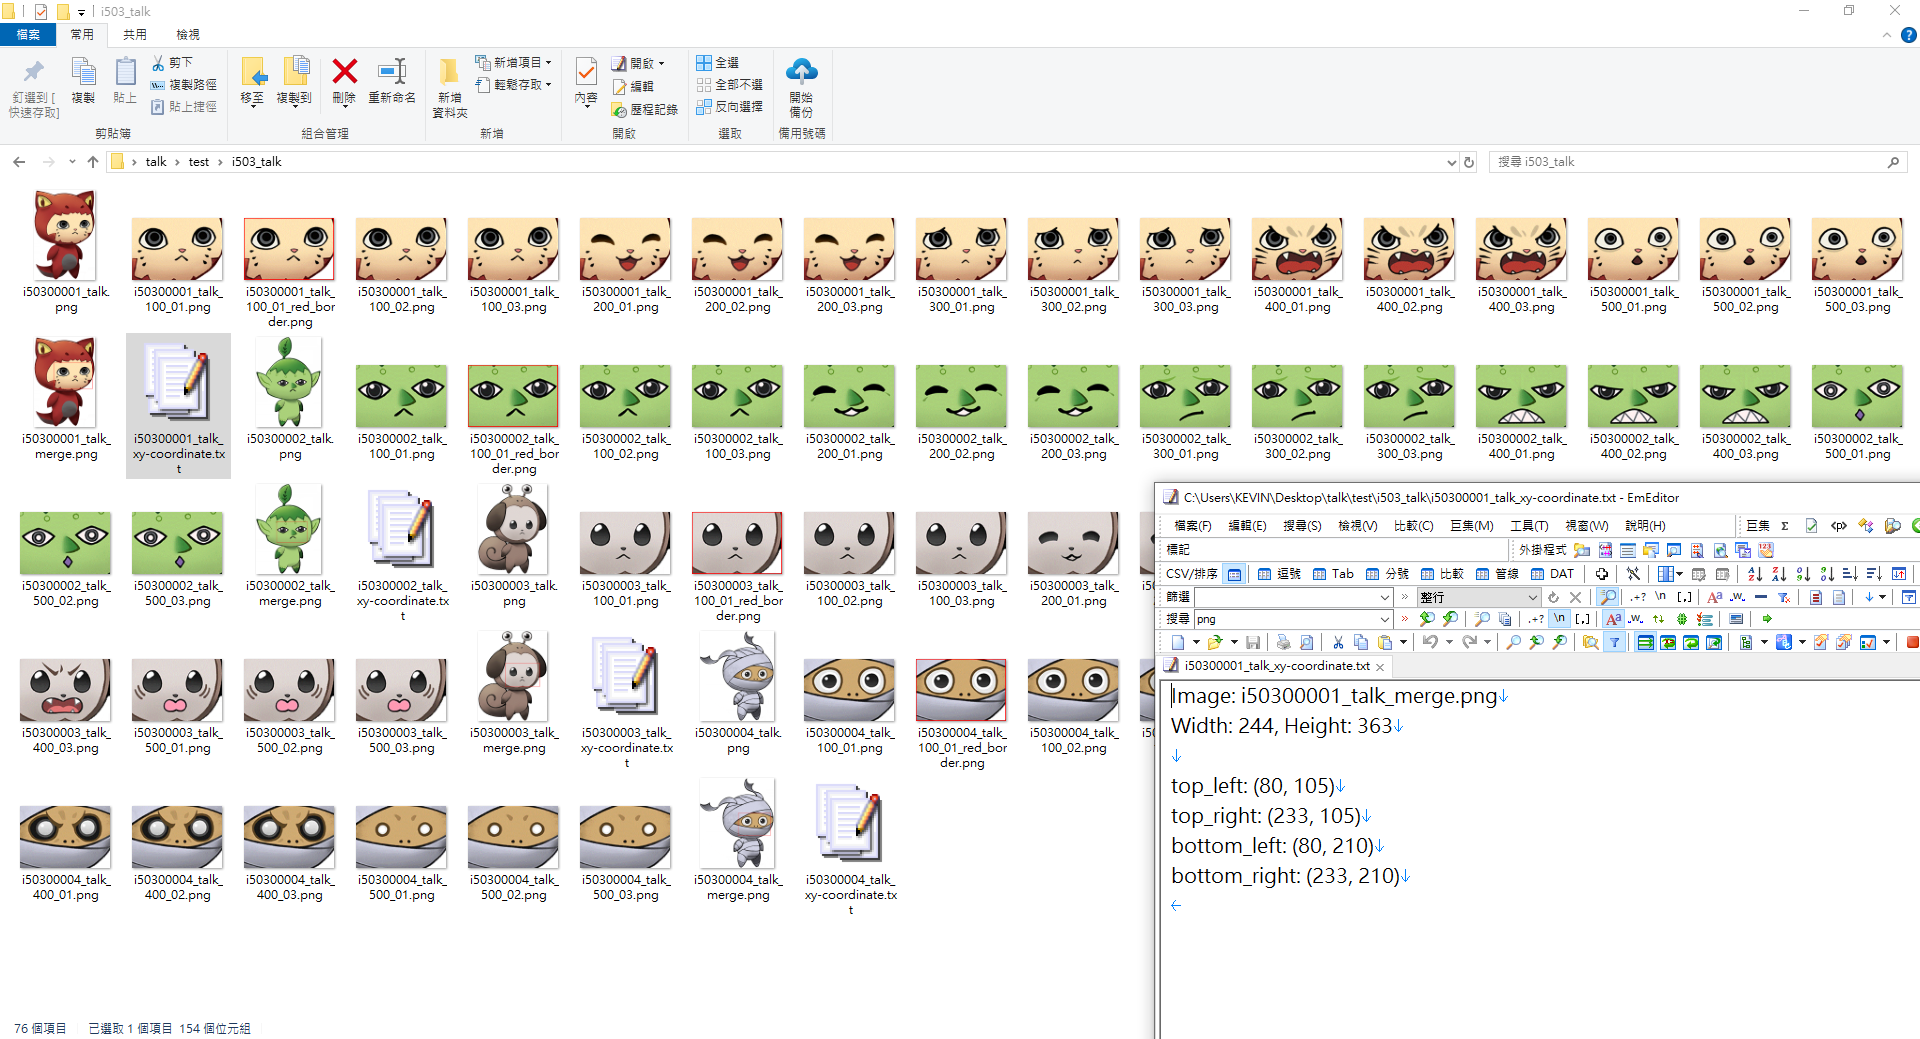Click the sort A to Z ascending icon

(x=1755, y=574)
